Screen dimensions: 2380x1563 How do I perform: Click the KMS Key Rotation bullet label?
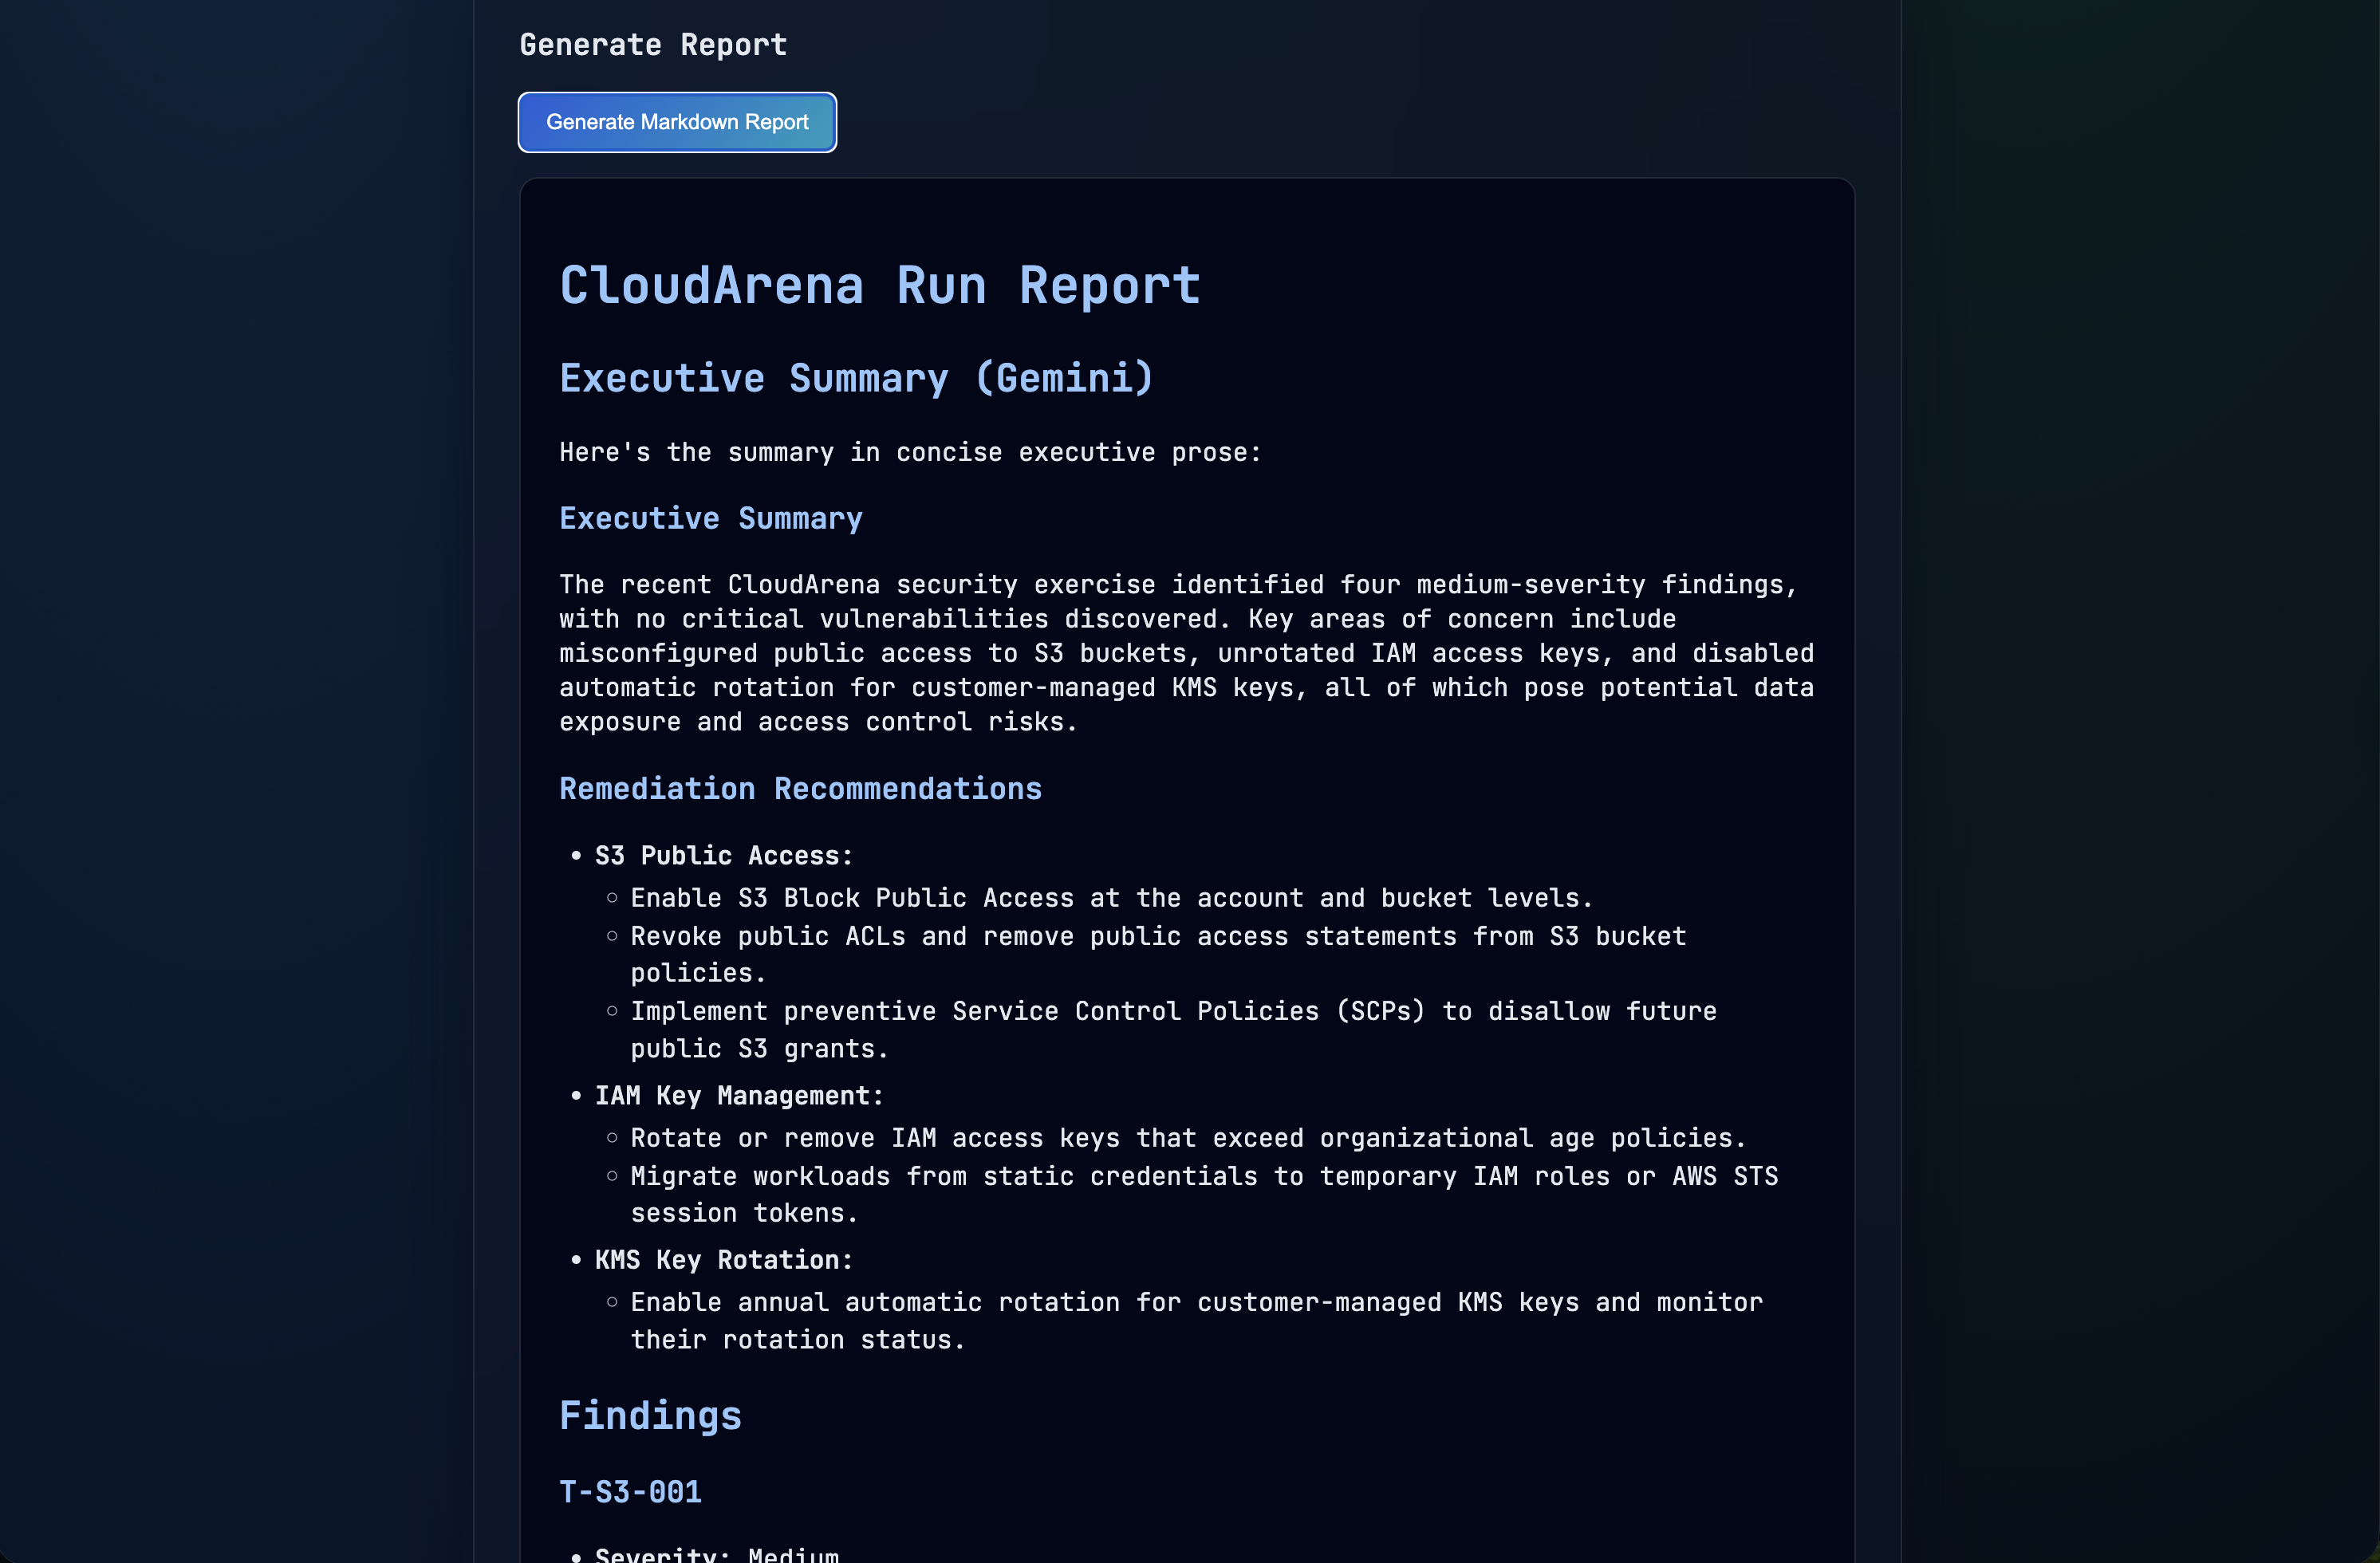click(723, 1259)
